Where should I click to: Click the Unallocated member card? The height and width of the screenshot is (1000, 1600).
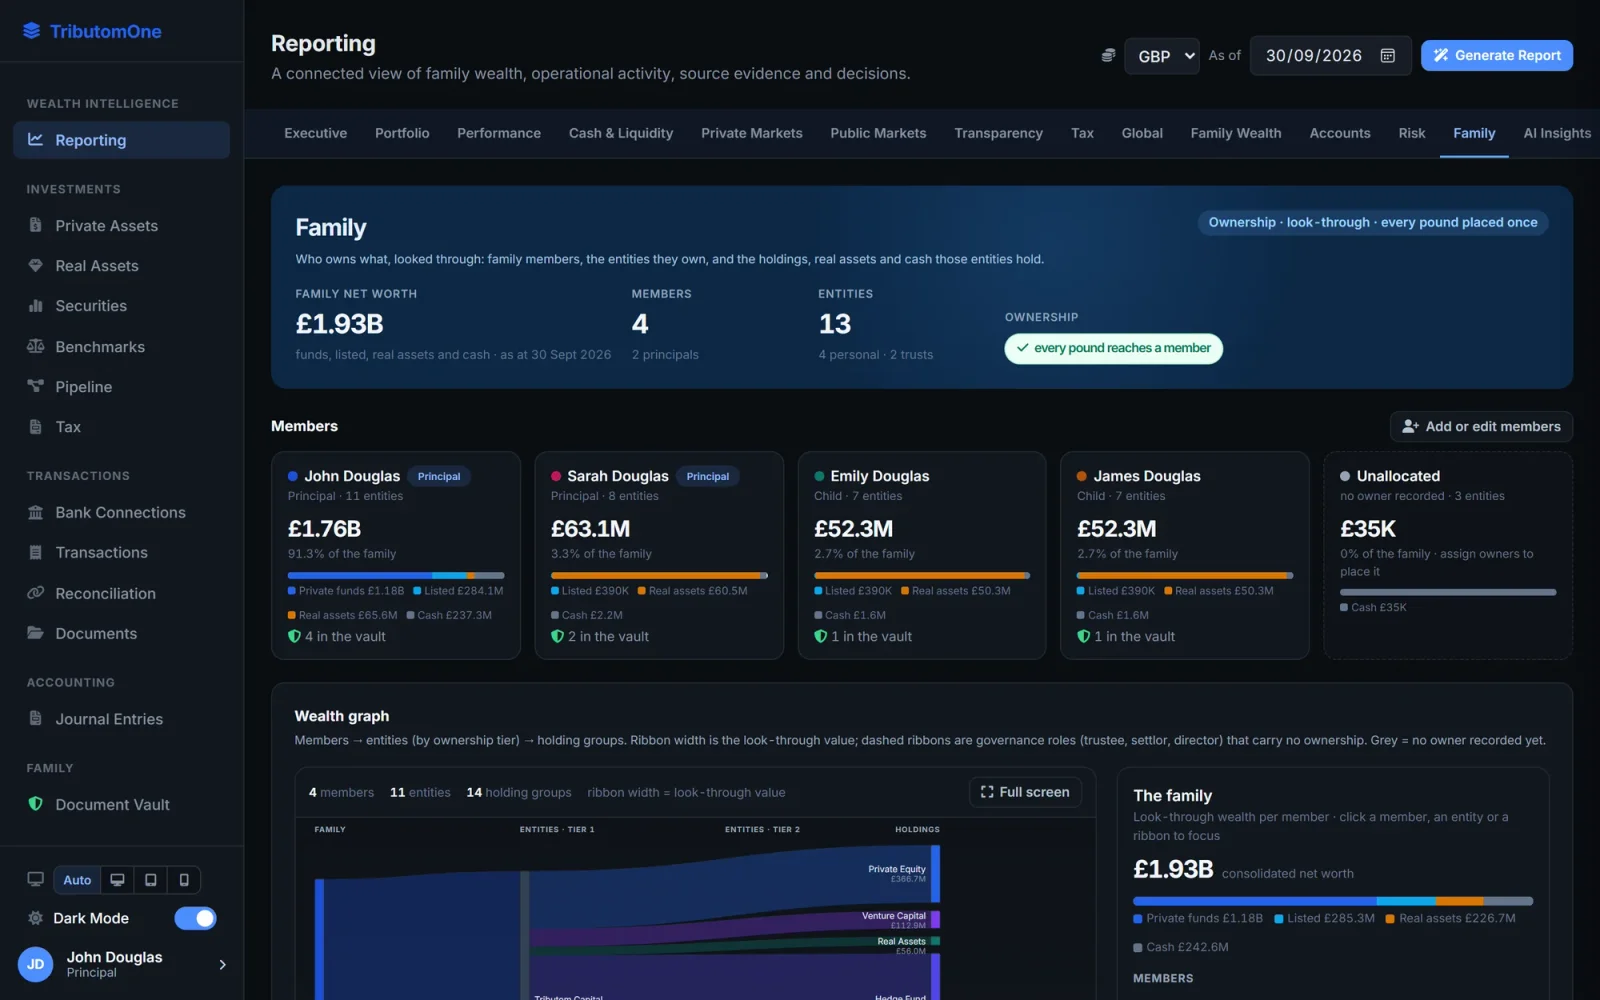click(x=1448, y=555)
